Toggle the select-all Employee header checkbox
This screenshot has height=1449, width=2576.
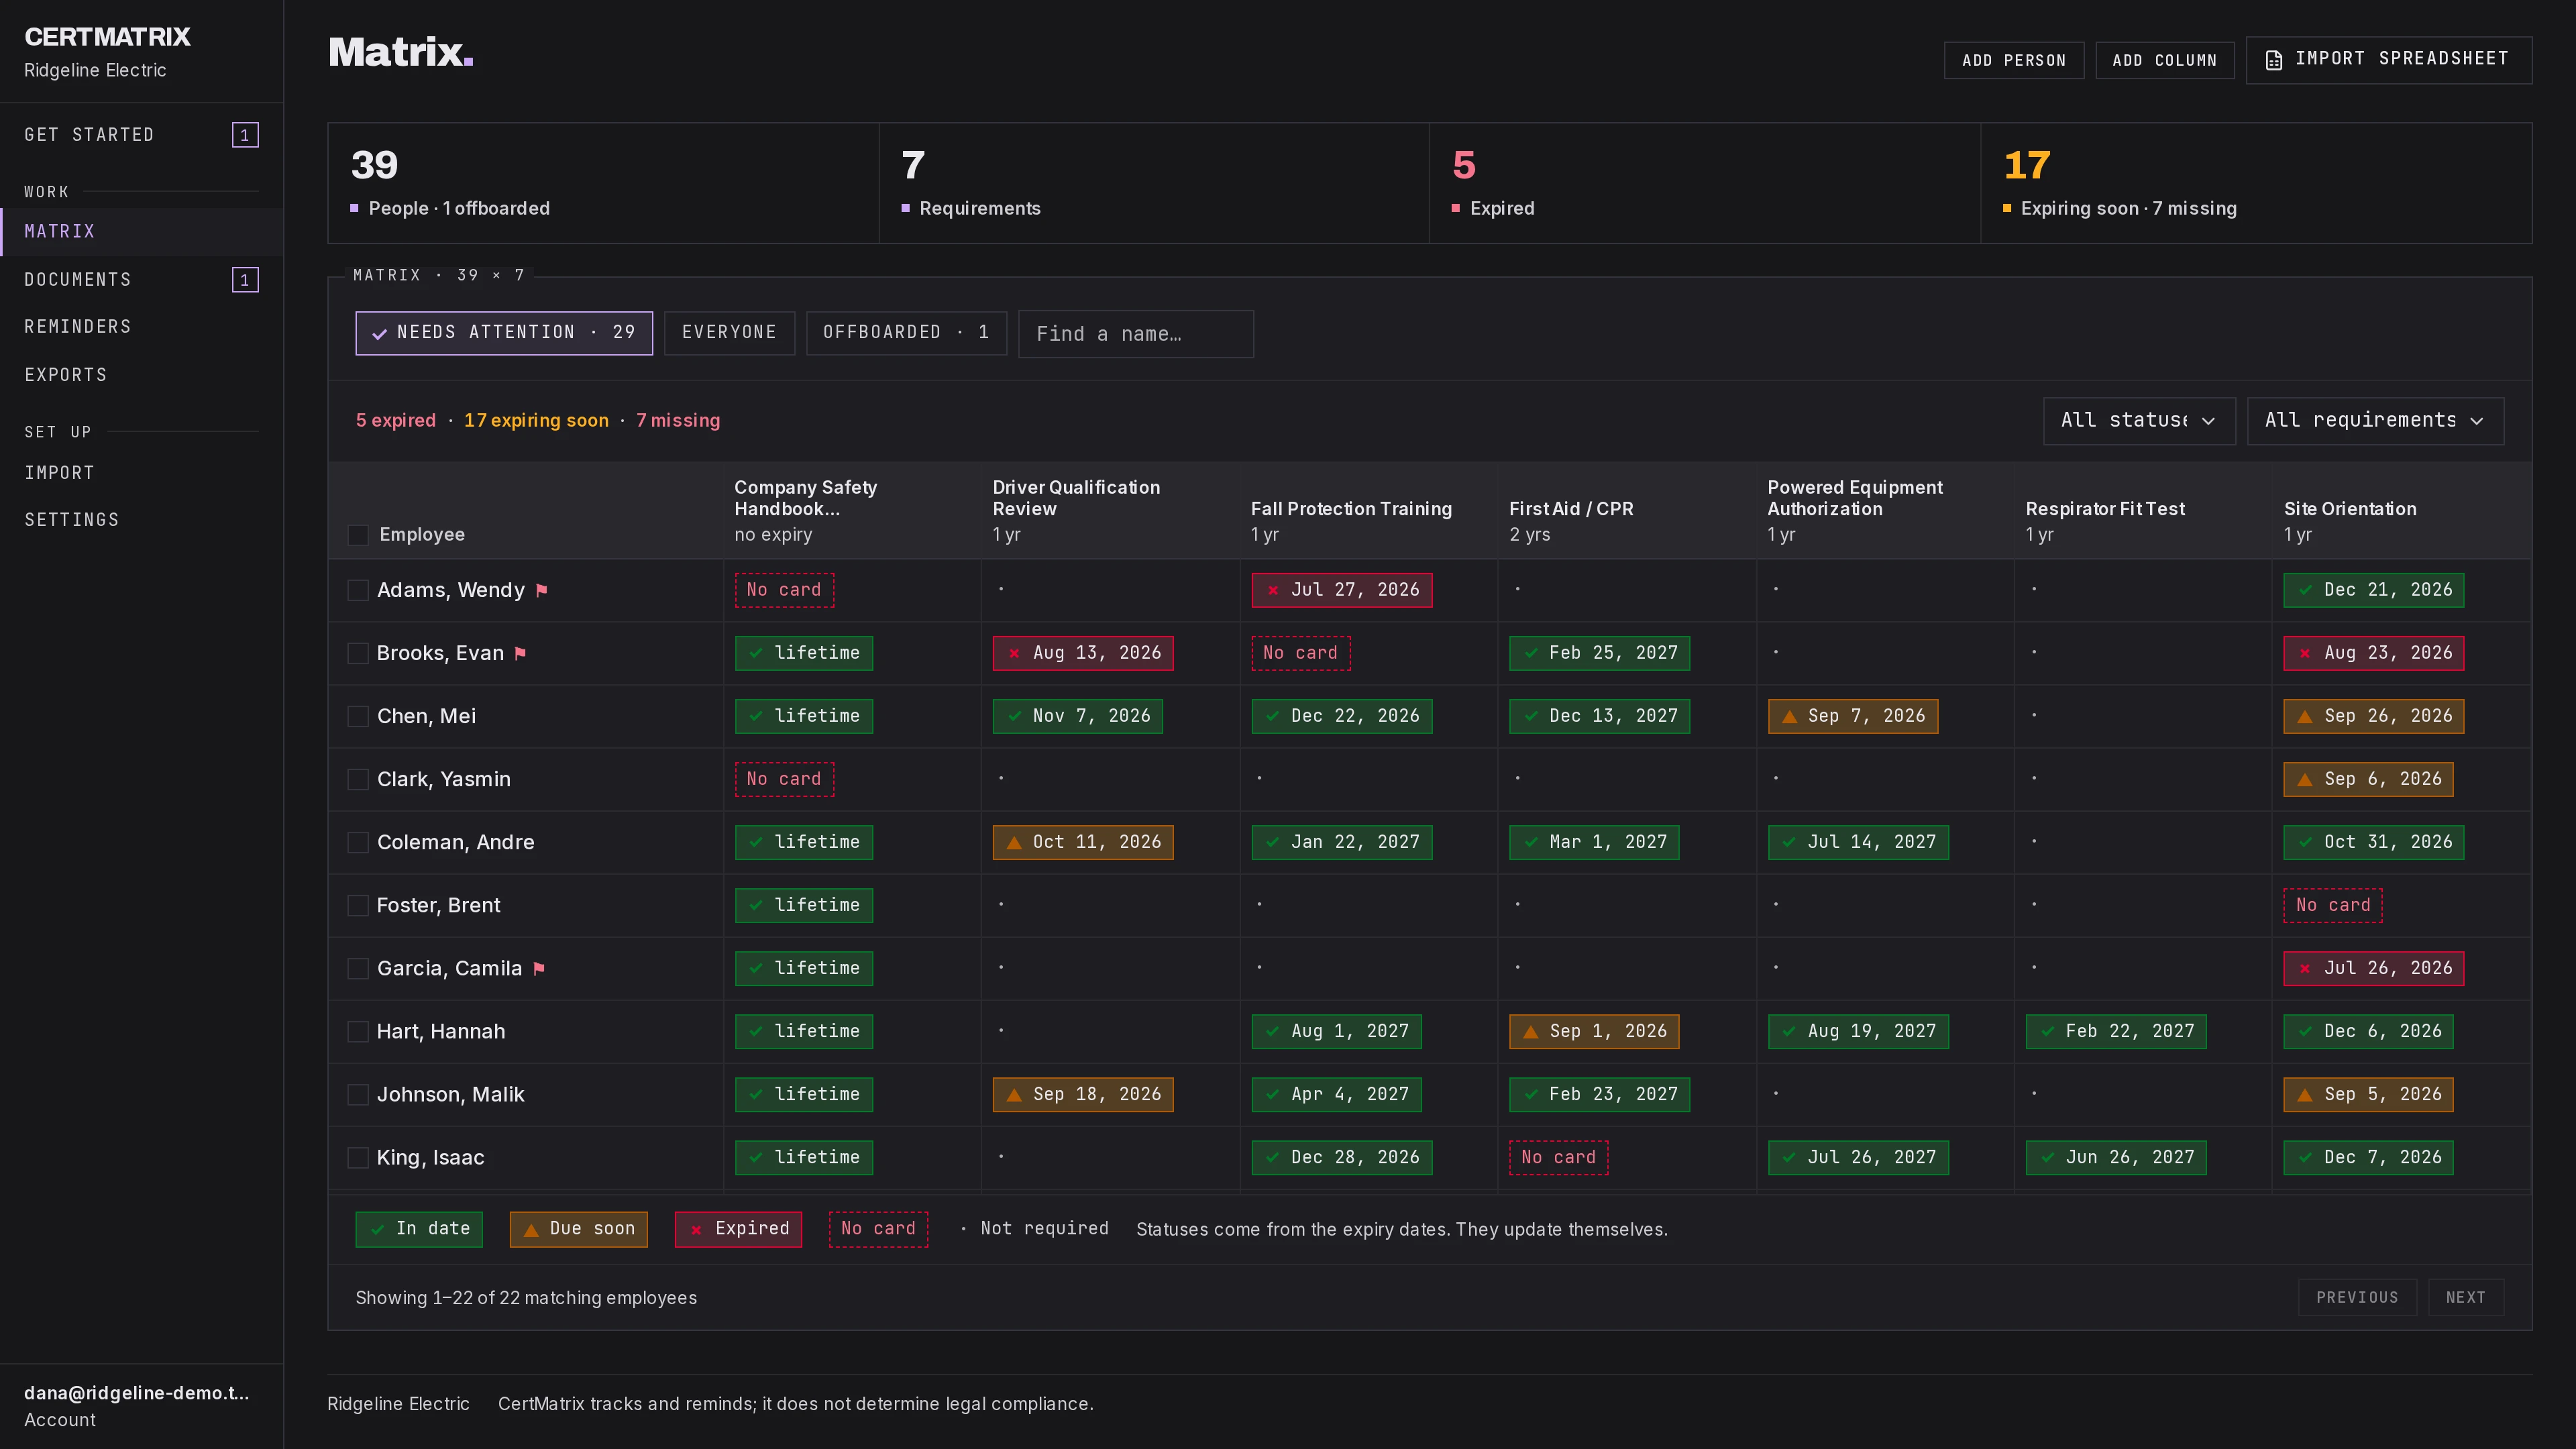[x=358, y=535]
